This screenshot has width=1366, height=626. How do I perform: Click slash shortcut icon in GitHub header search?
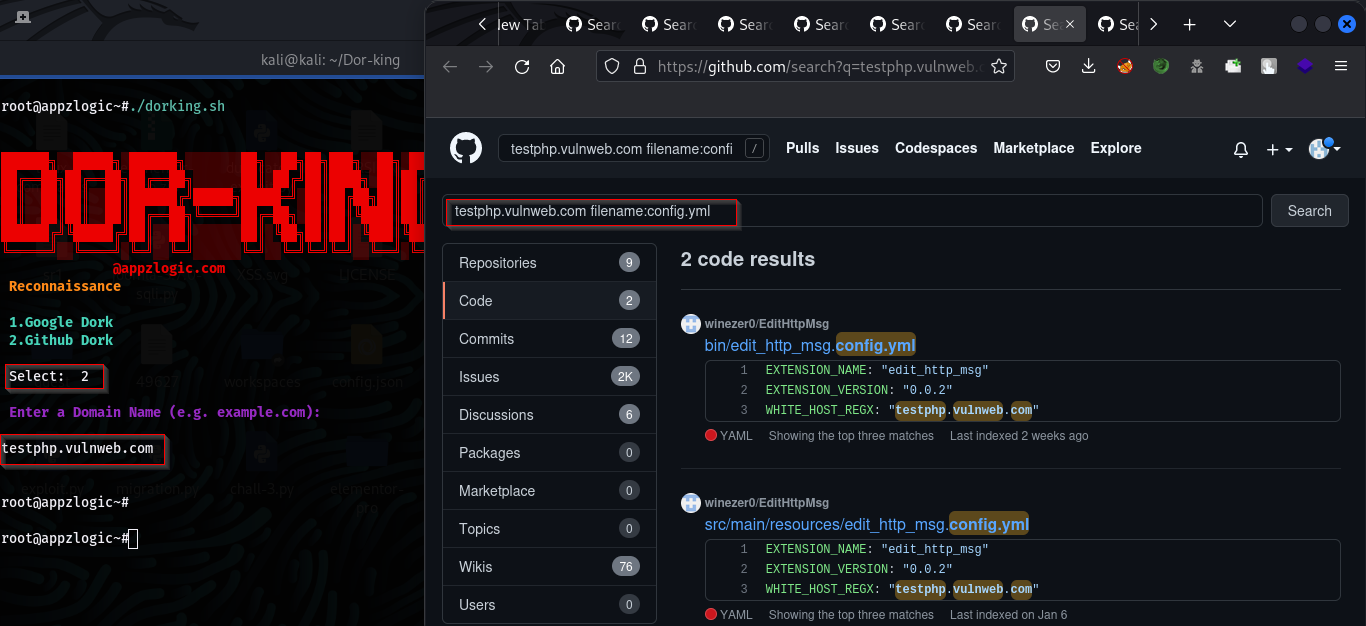755,149
